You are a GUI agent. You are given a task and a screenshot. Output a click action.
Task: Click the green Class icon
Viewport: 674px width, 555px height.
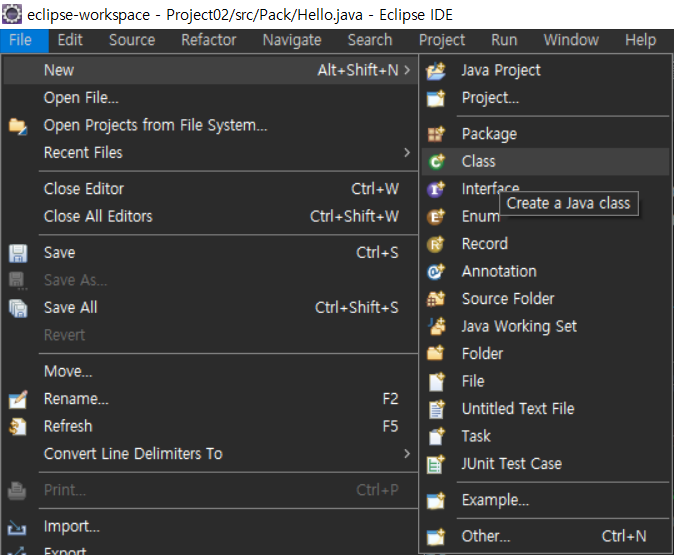coord(436,162)
